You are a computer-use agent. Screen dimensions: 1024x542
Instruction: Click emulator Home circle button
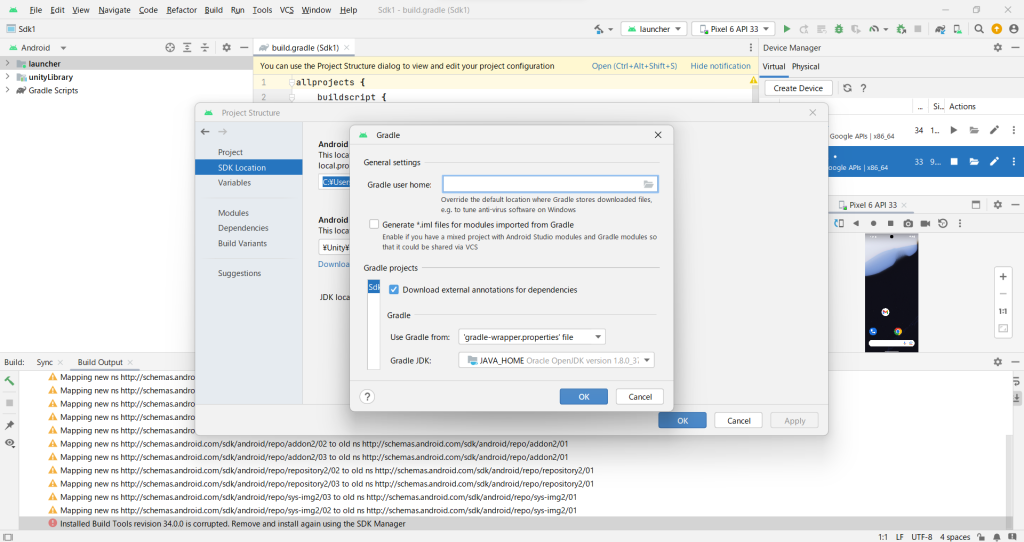tap(873, 223)
